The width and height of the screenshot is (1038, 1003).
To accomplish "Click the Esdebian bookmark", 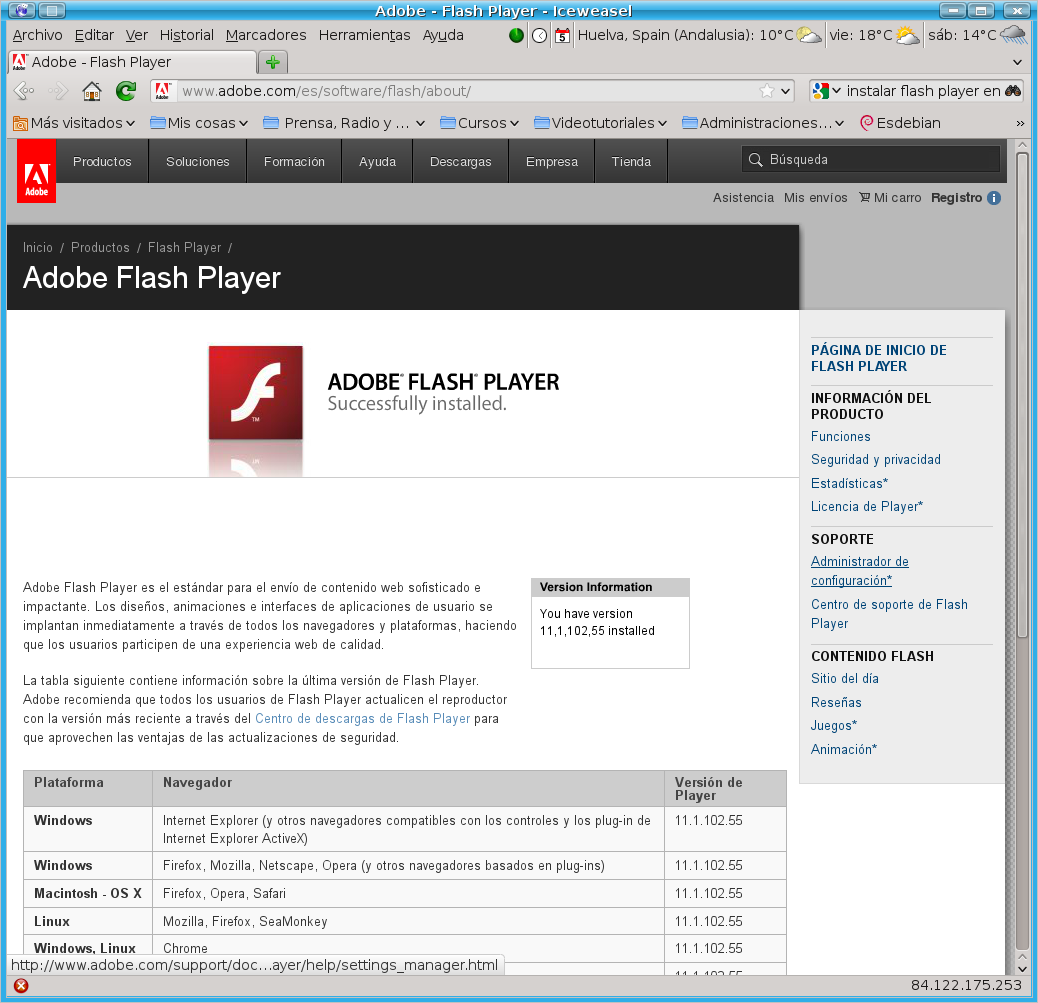I will [x=900, y=123].
